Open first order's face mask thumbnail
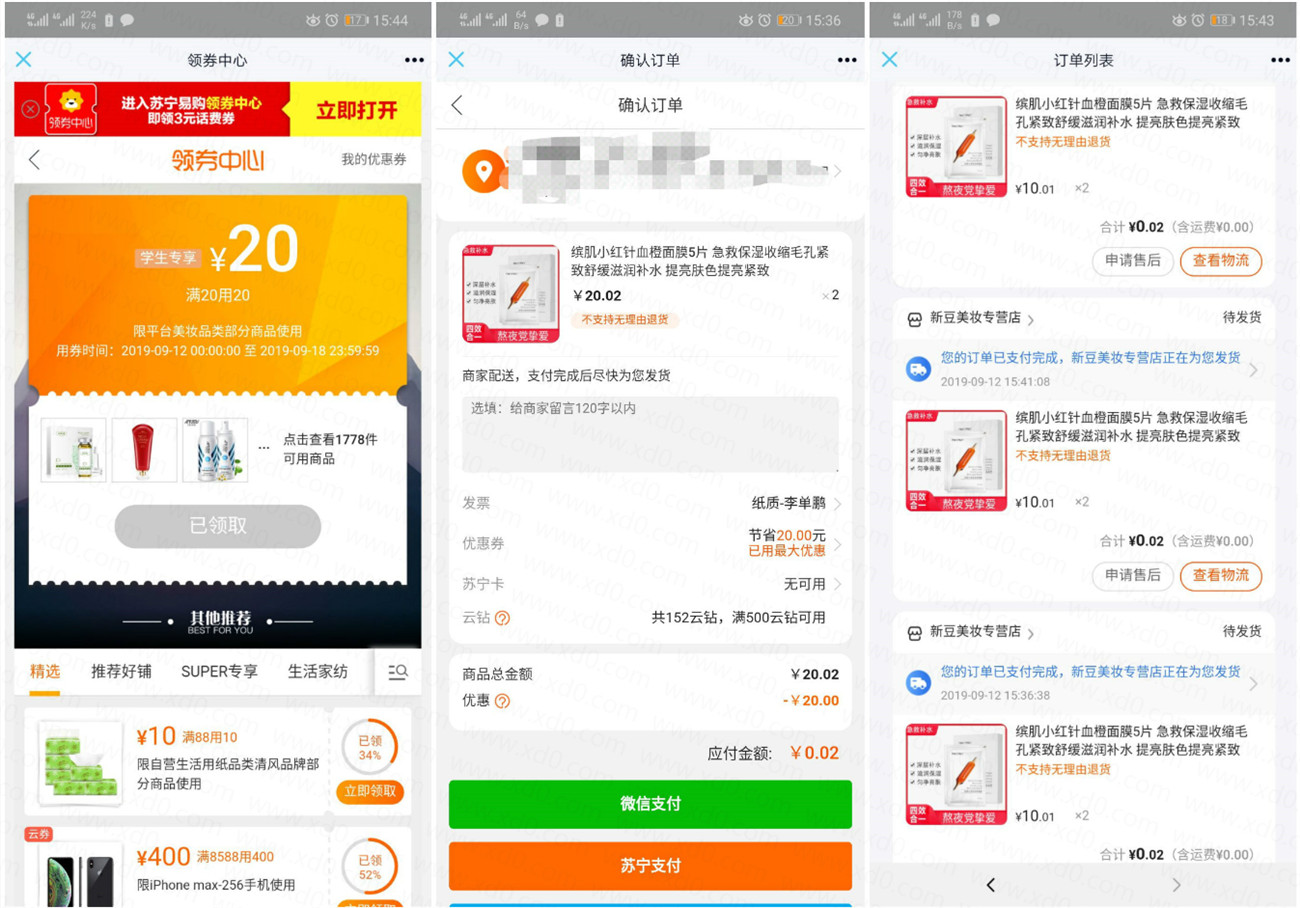 tap(956, 147)
